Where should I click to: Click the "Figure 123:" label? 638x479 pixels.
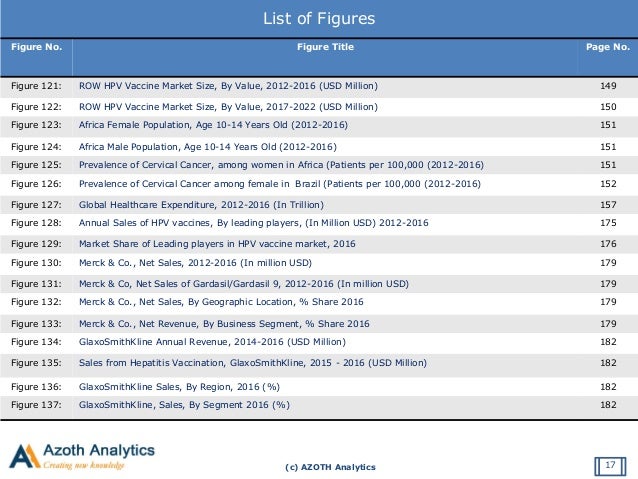pyautogui.click(x=36, y=125)
